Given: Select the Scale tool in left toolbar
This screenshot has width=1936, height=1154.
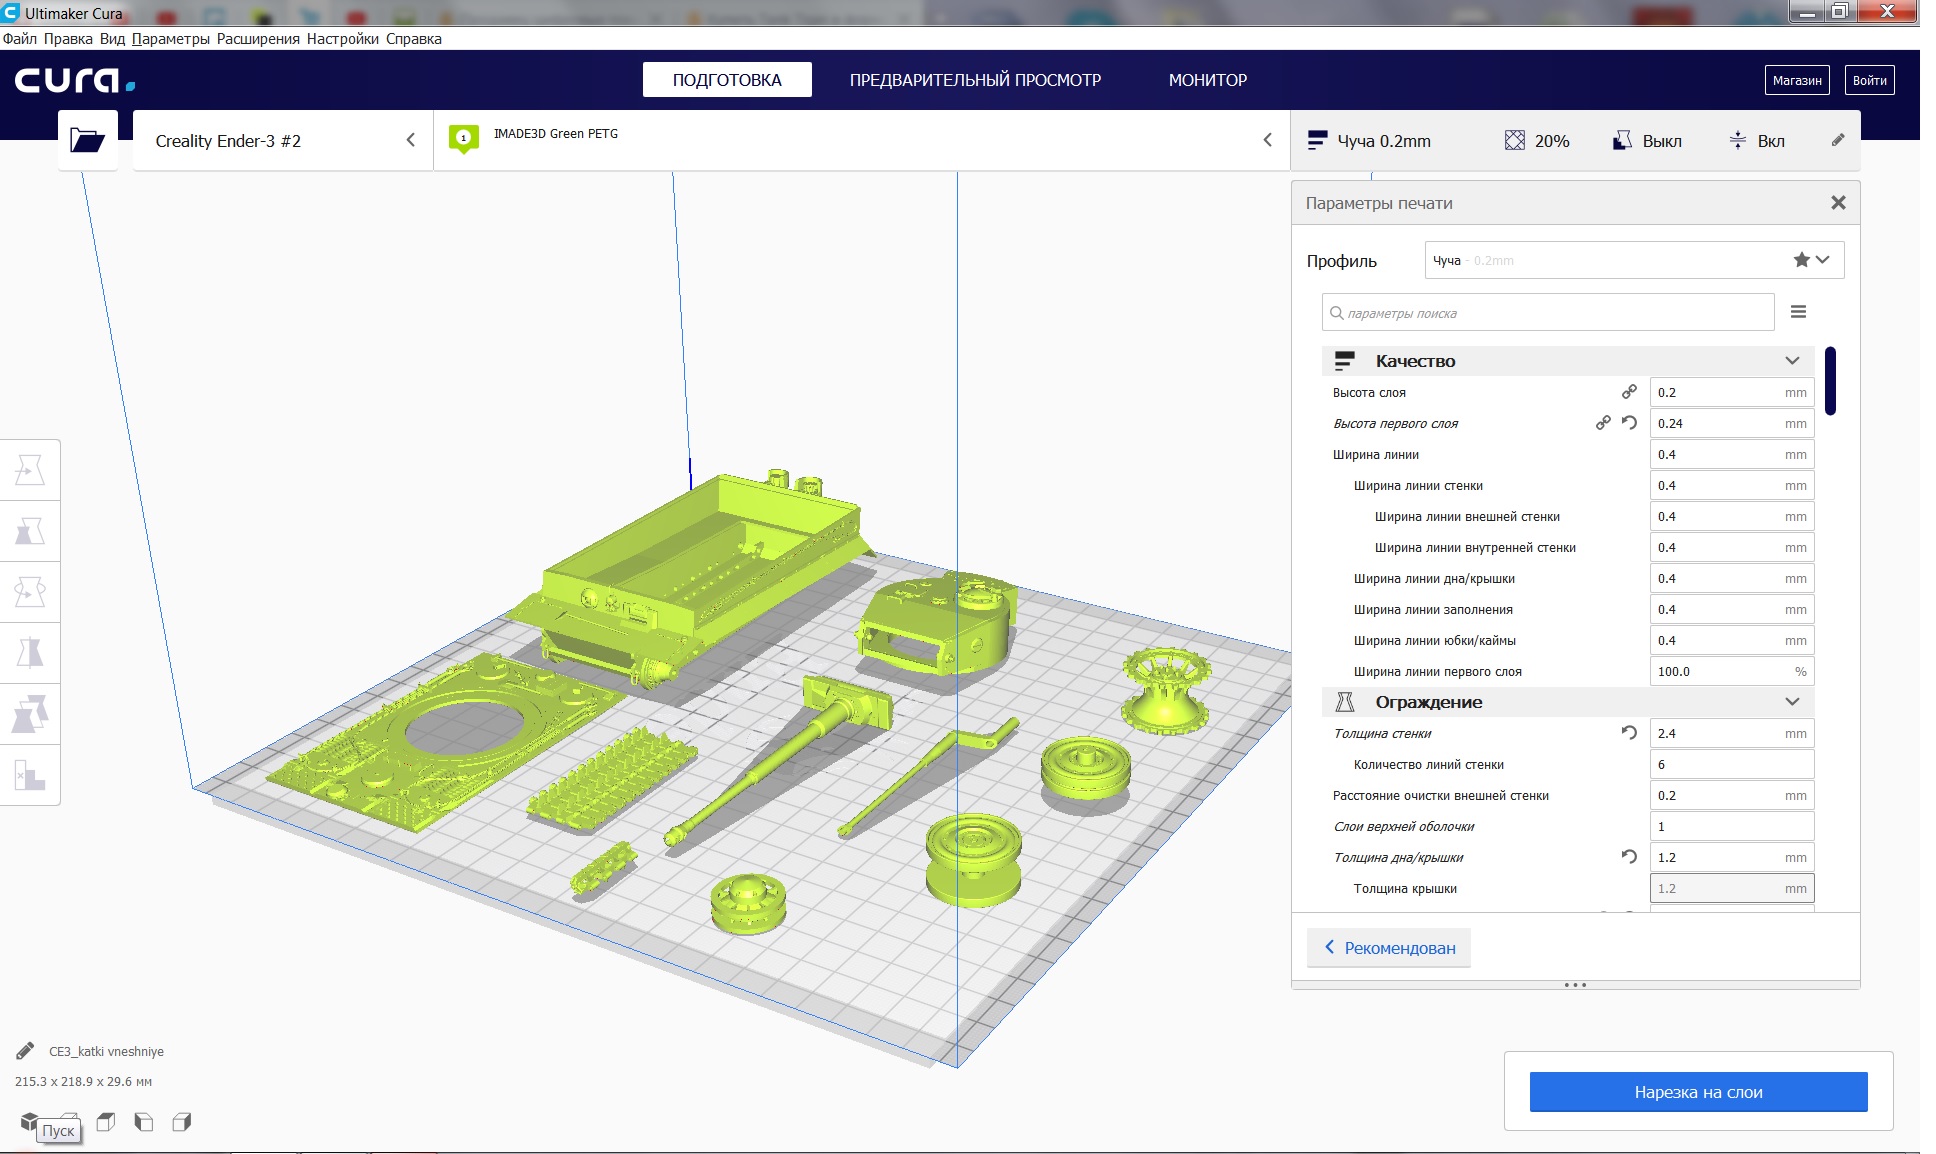Looking at the screenshot, I should (30, 531).
